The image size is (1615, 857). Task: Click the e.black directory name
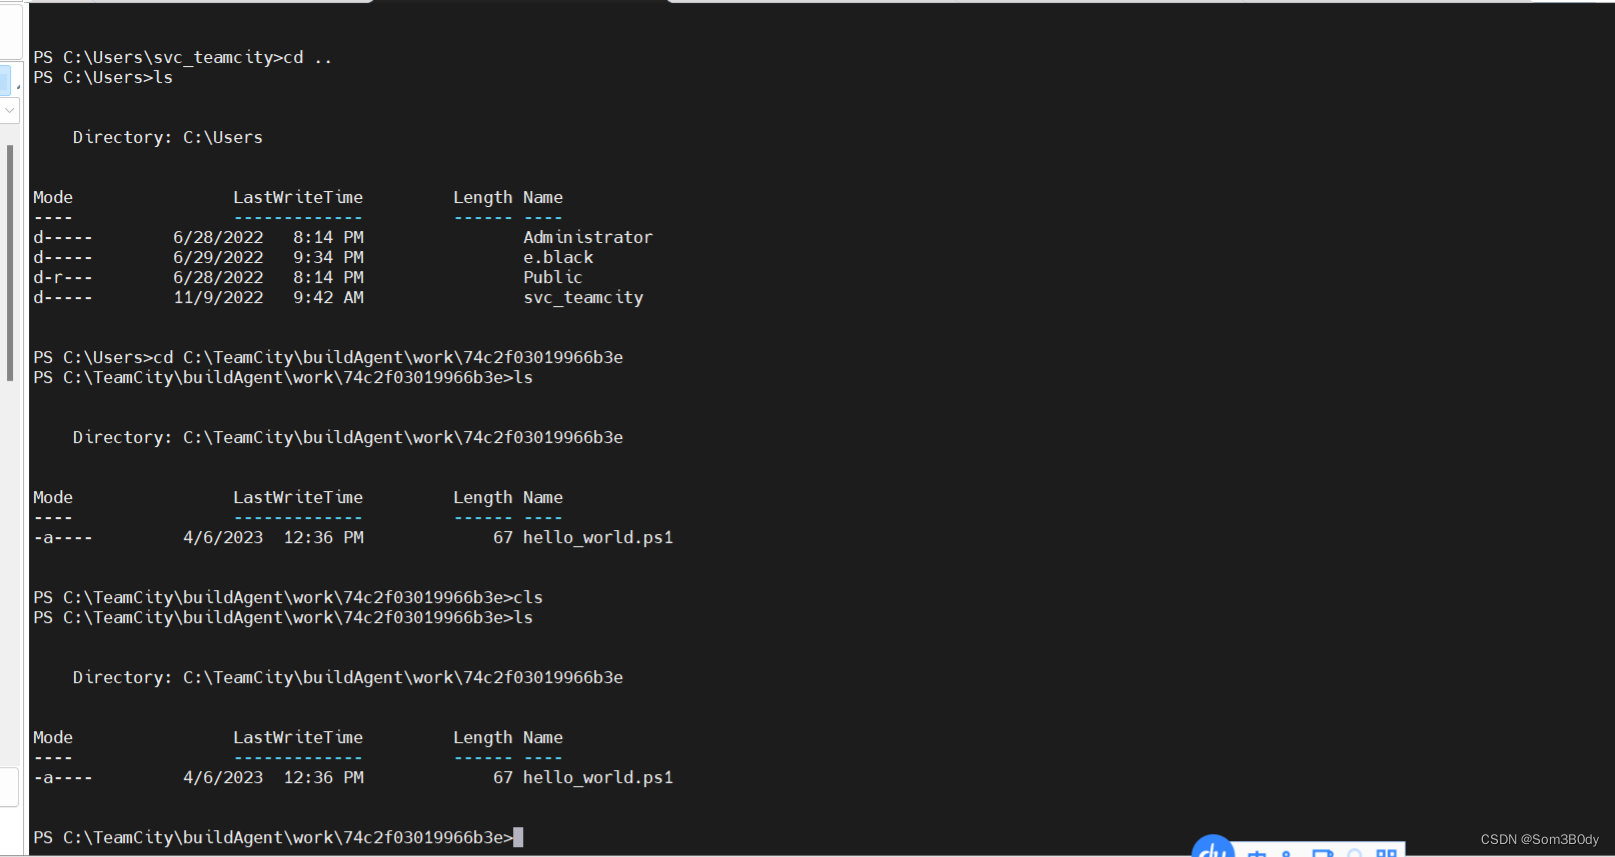(558, 257)
